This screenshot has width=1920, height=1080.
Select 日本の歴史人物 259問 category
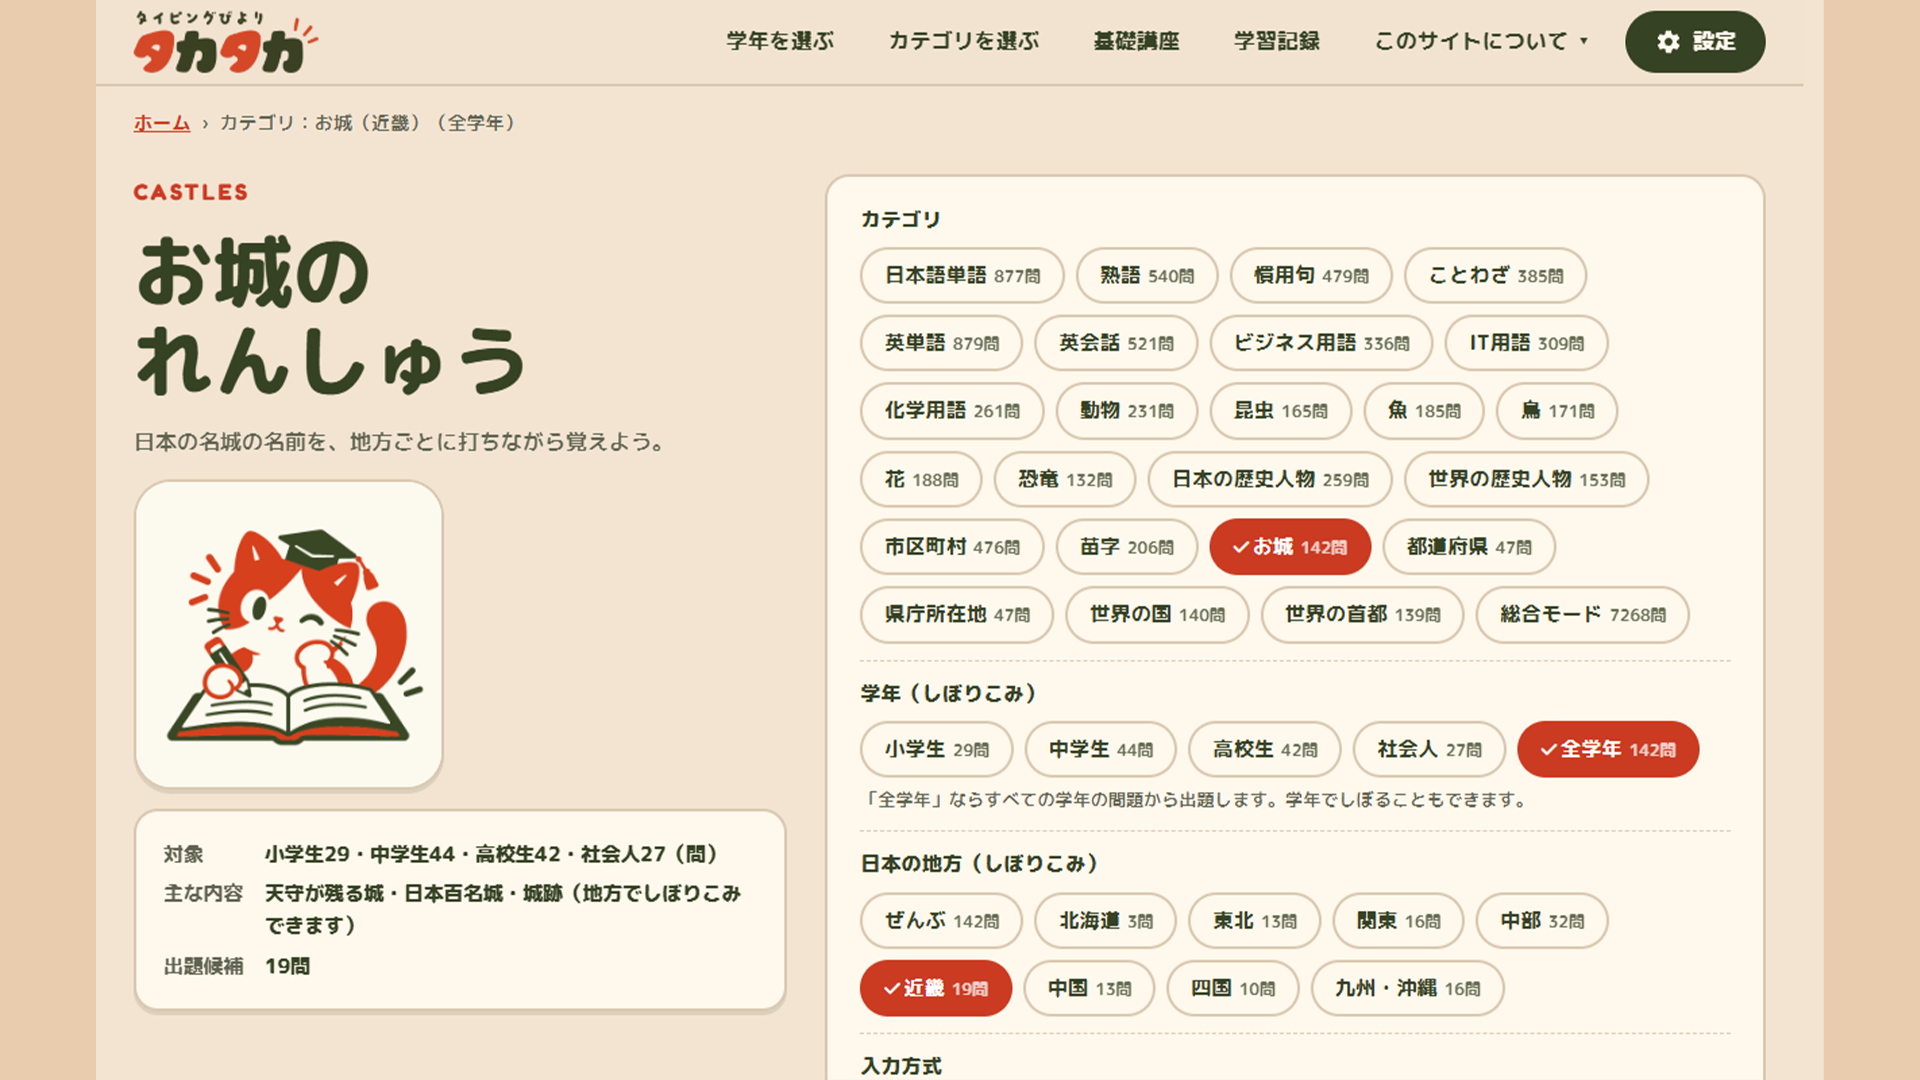pyautogui.click(x=1270, y=479)
